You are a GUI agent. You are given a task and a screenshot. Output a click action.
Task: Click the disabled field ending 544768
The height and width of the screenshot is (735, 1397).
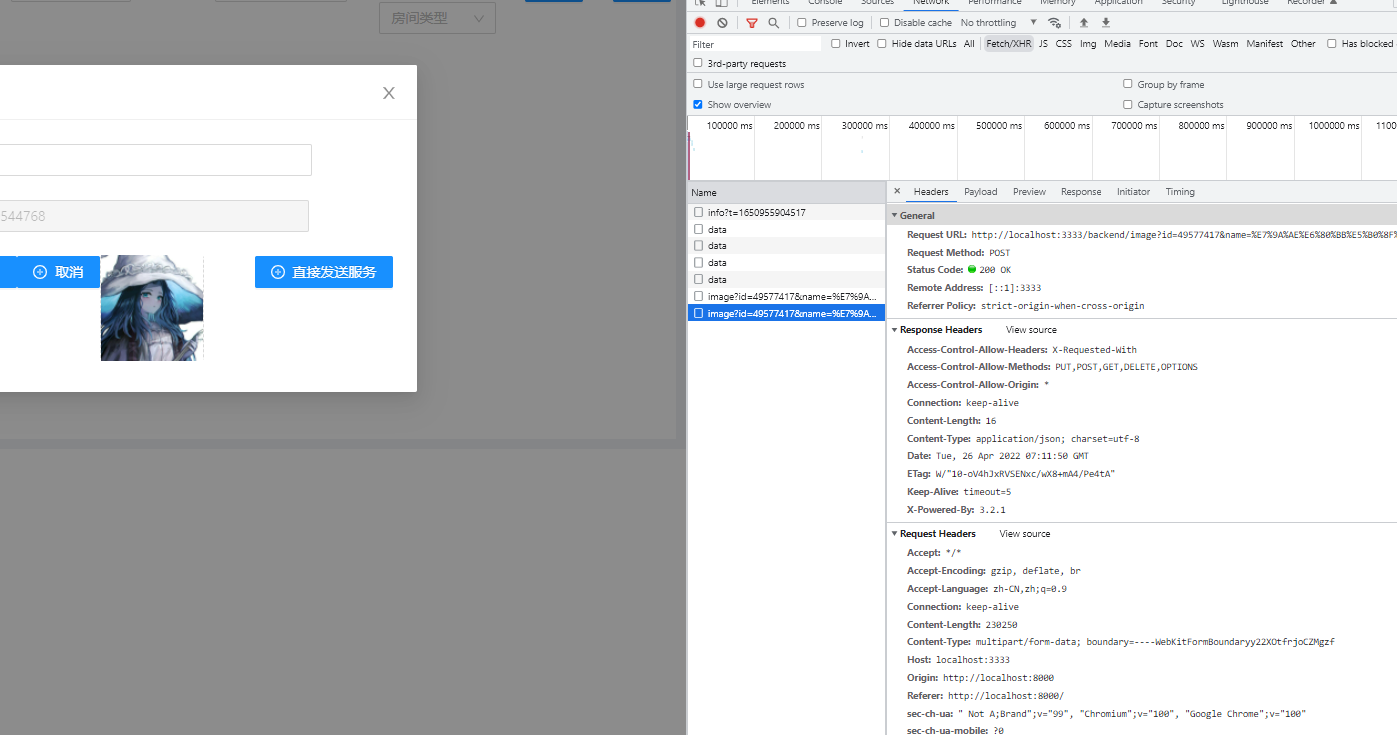(153, 216)
